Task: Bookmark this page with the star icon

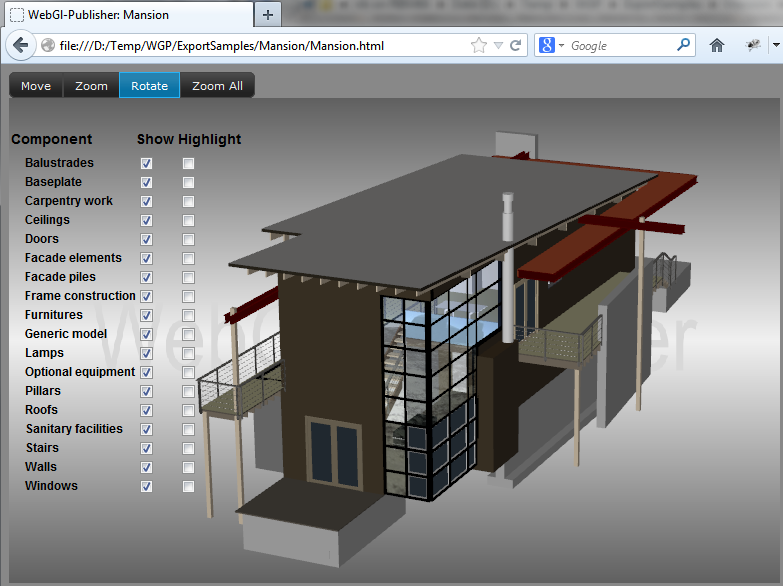Action: click(479, 46)
